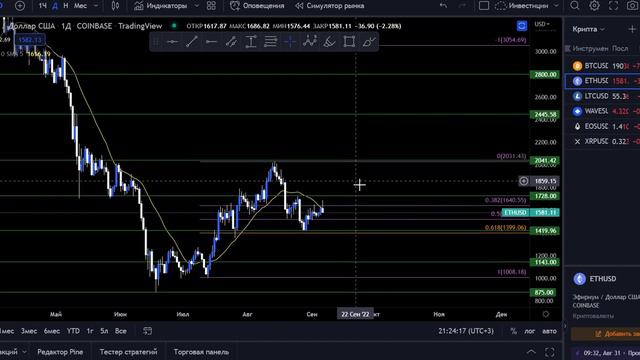Toggle fullscreen mode icon
The height and width of the screenshot is (360, 640).
coord(613,6)
